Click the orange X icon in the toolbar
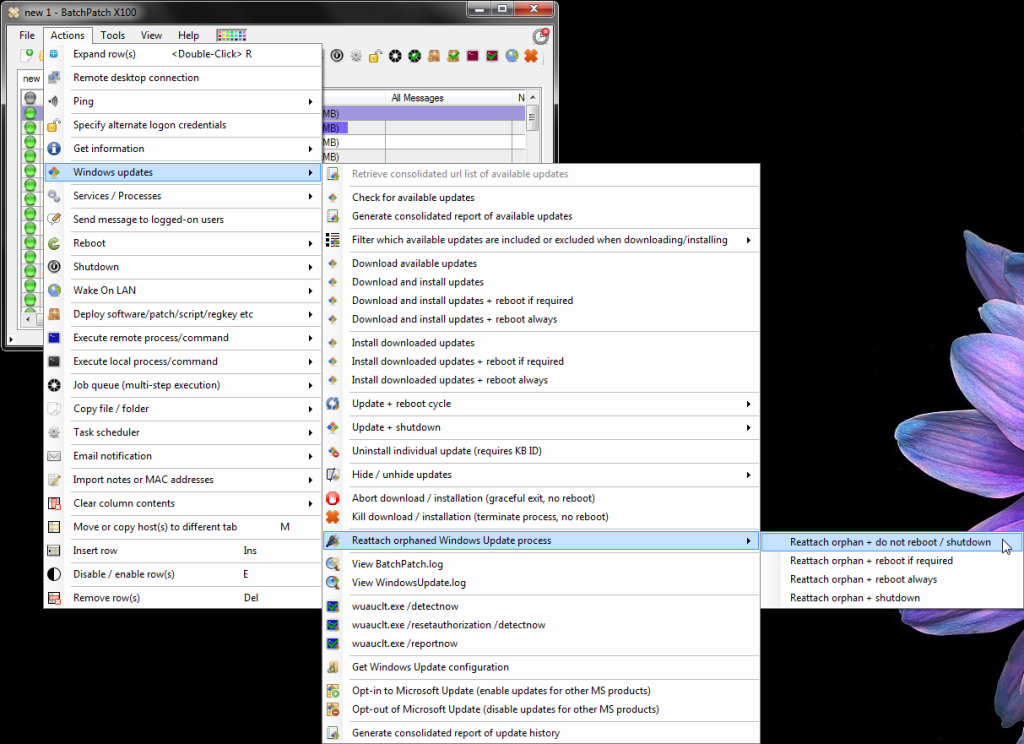This screenshot has width=1024, height=744. [531, 56]
